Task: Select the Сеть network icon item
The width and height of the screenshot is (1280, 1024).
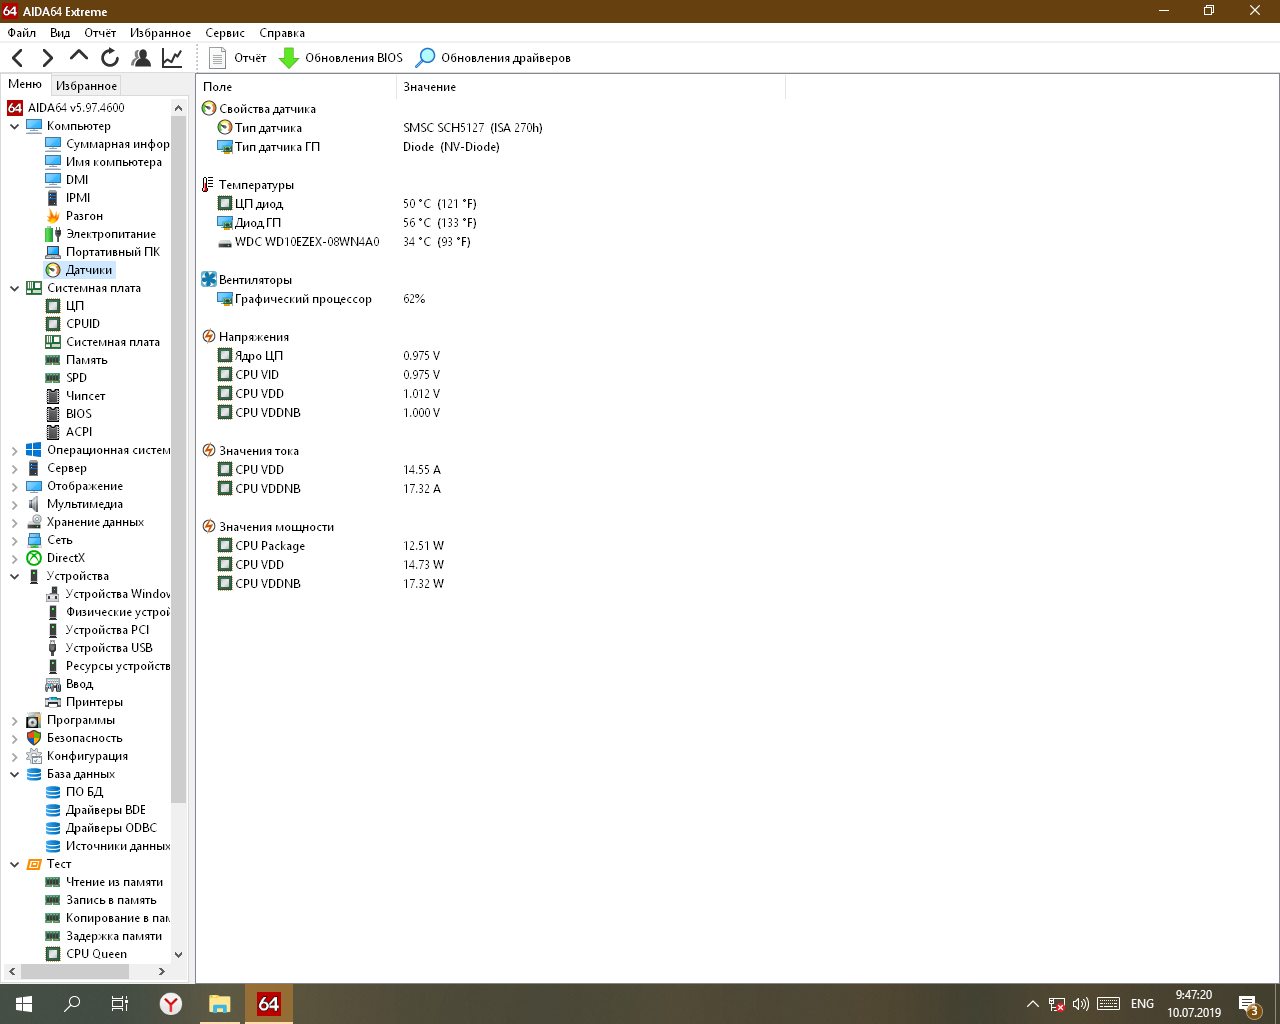Action: pyautogui.click(x=34, y=540)
